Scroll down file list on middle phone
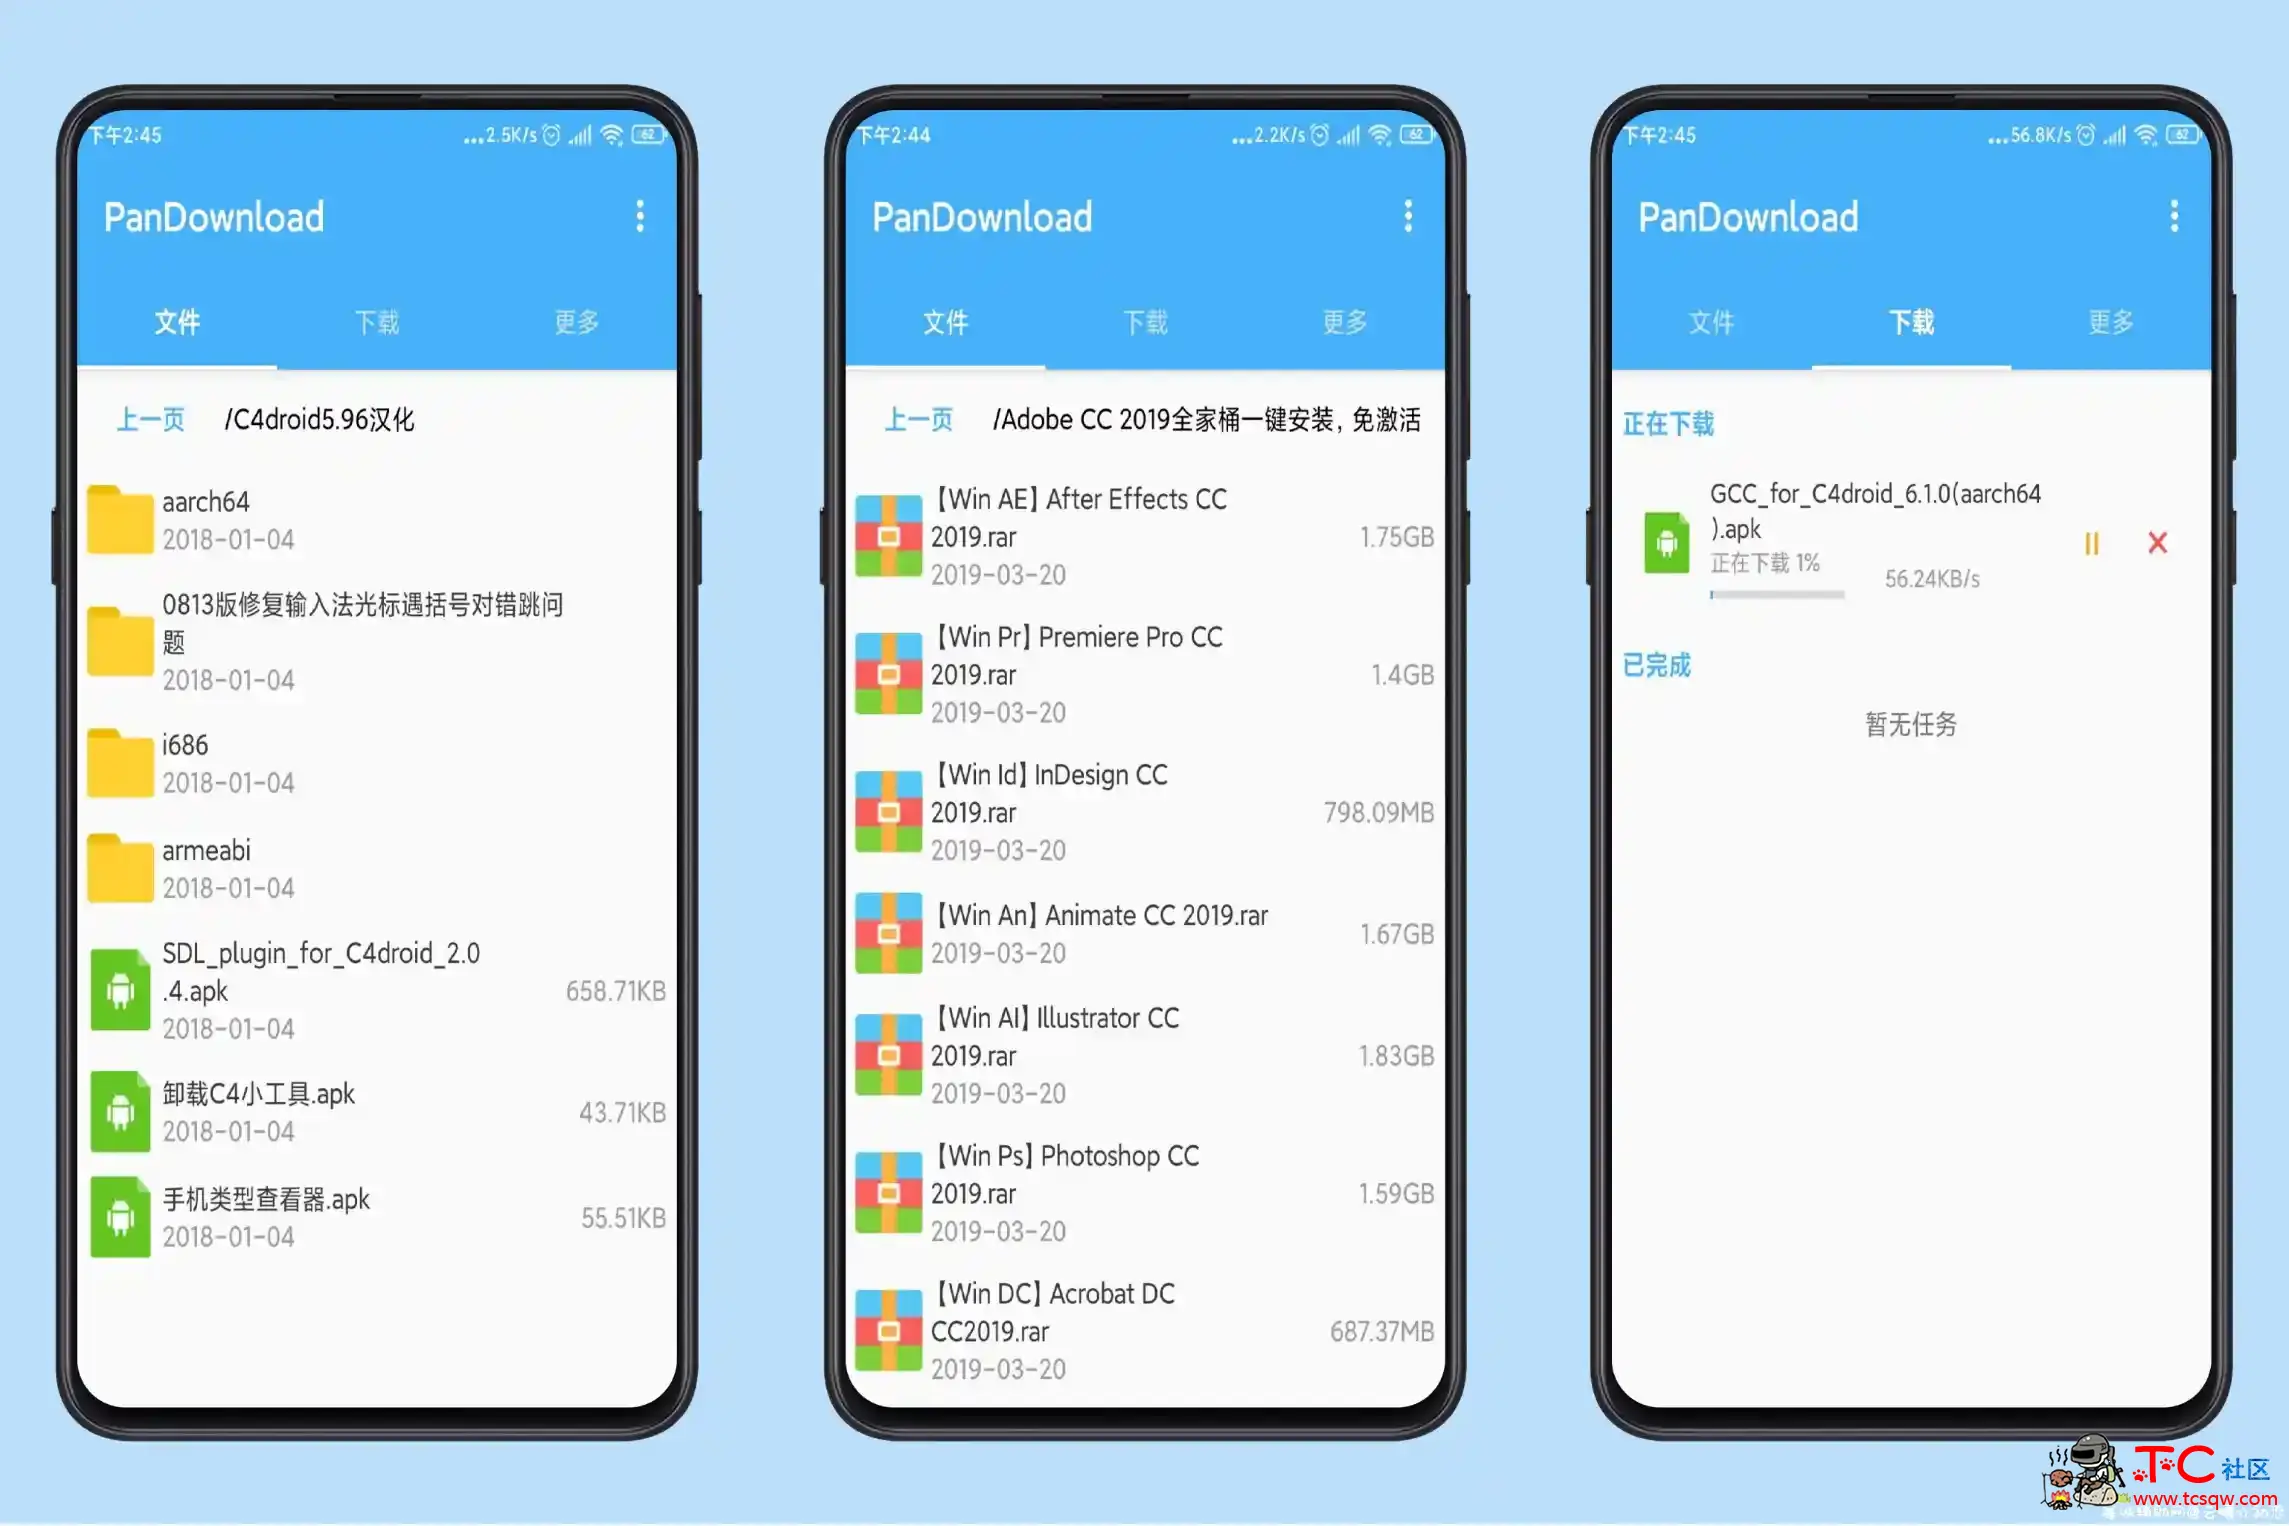 (1144, 937)
